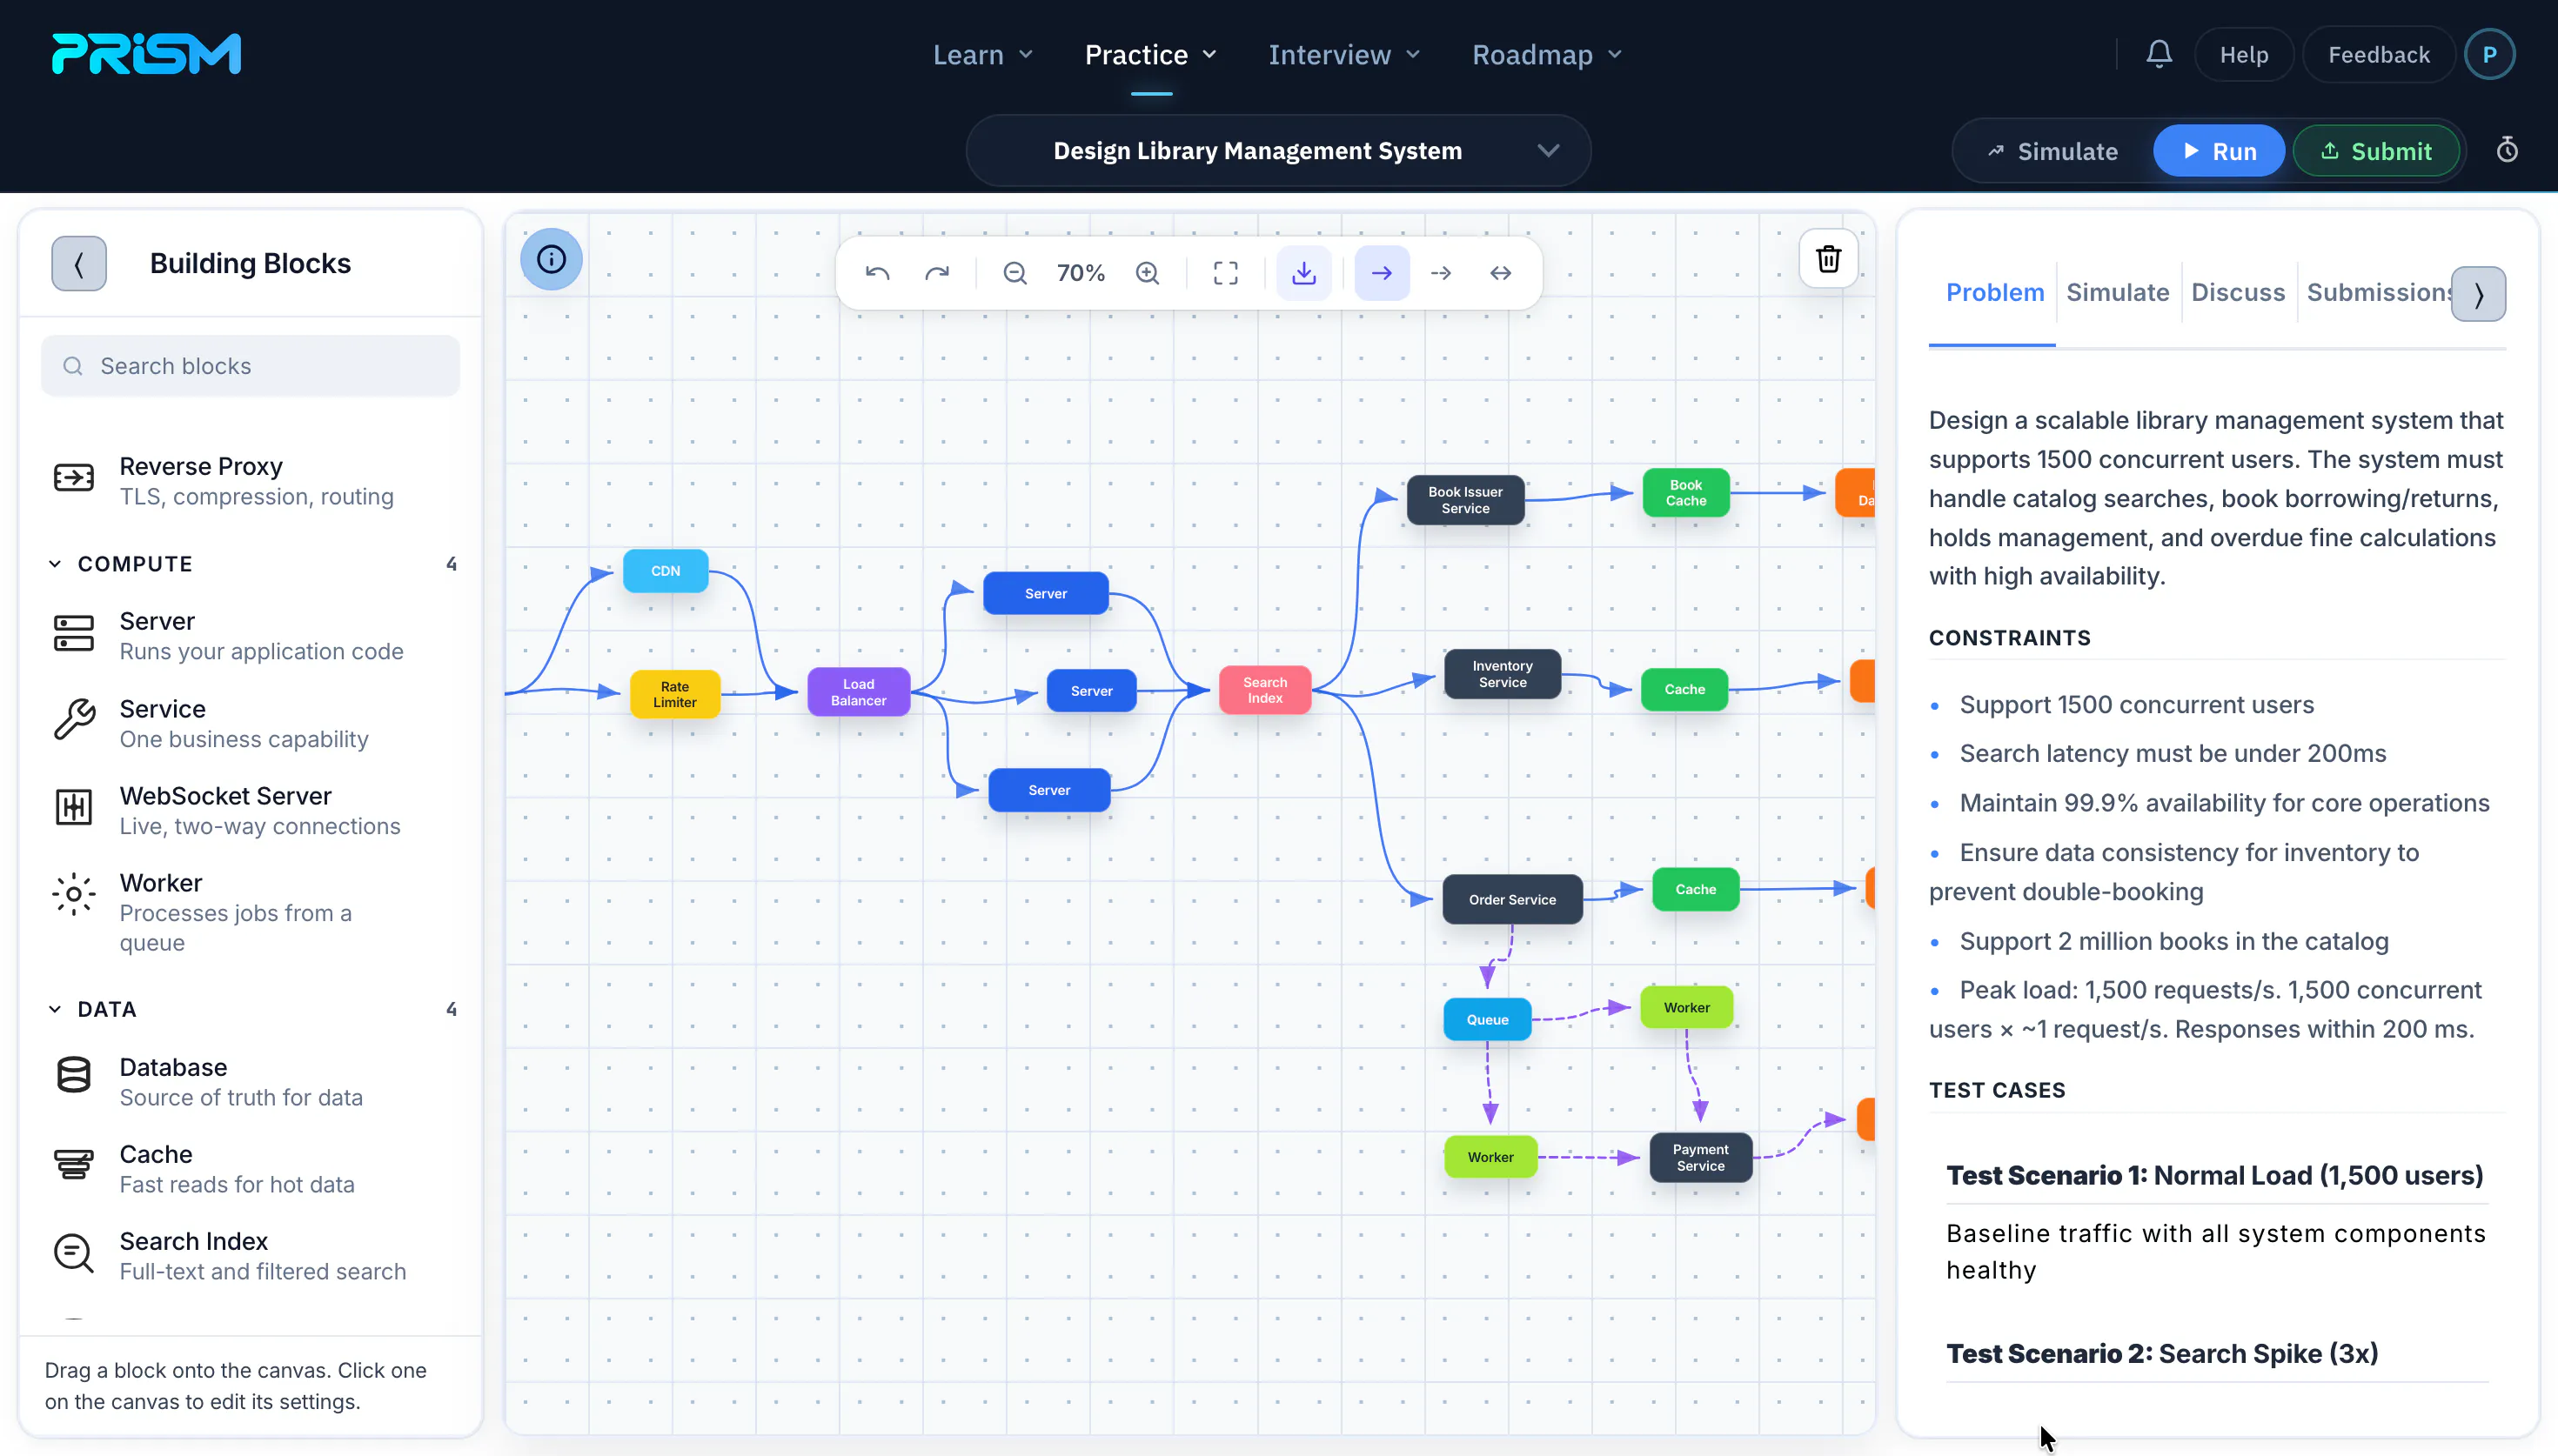Select the Search Index block in sidebar

[x=250, y=1256]
